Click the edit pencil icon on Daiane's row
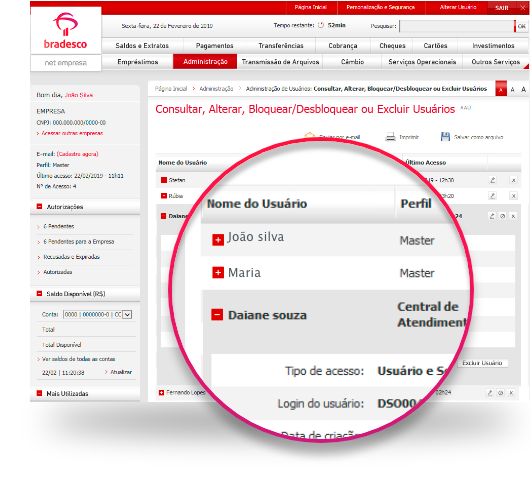 point(492,216)
